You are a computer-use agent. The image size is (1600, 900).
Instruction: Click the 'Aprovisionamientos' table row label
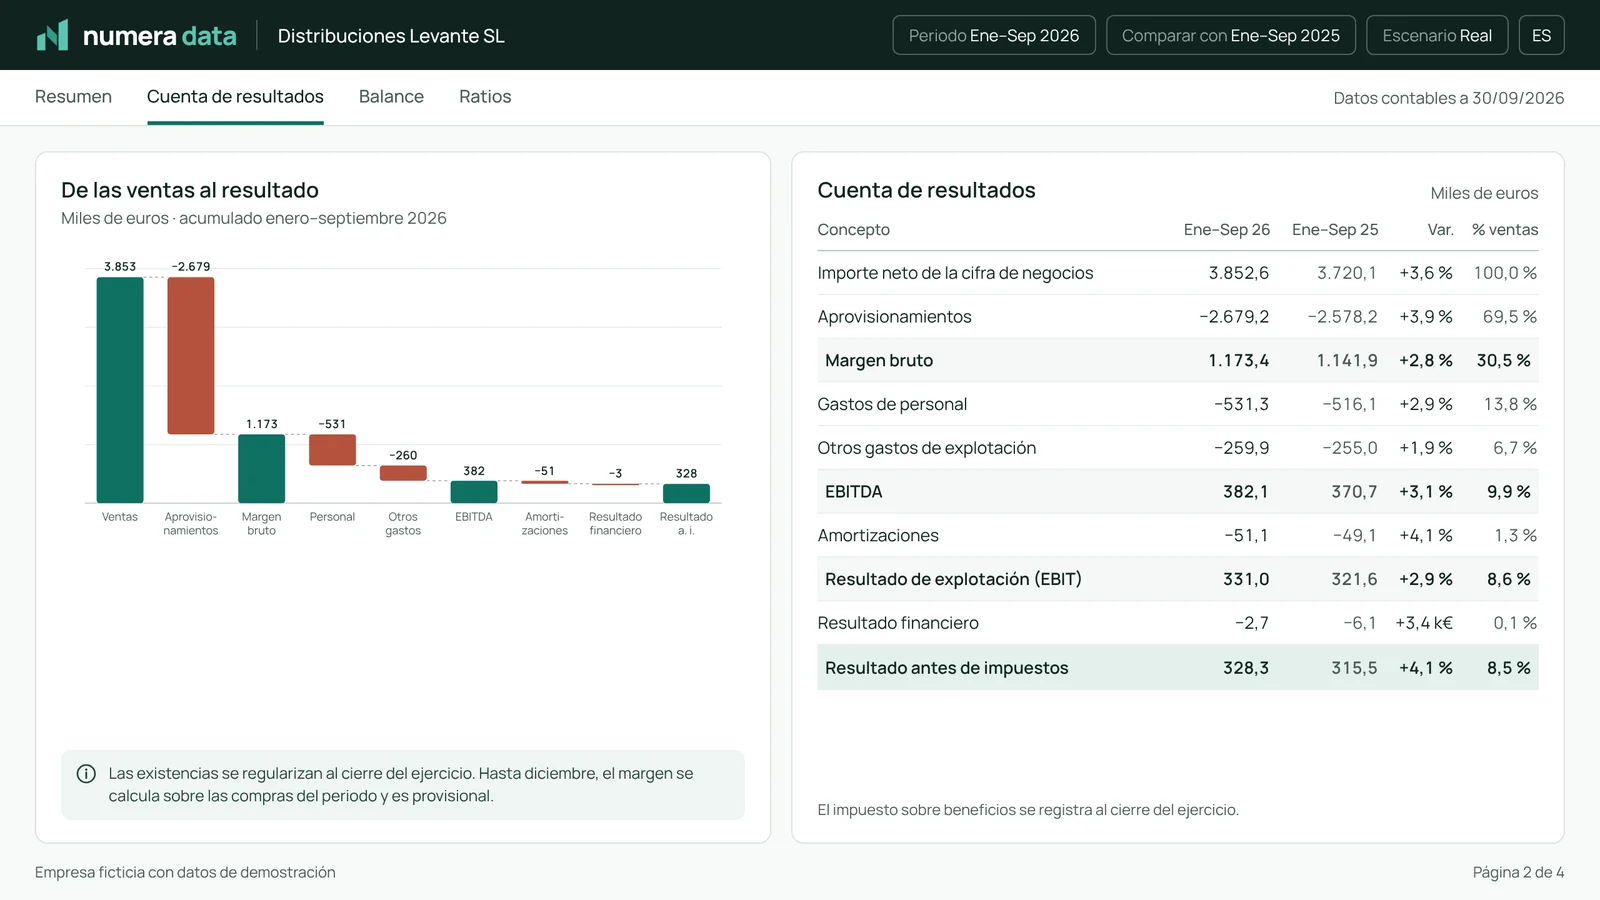tap(894, 317)
